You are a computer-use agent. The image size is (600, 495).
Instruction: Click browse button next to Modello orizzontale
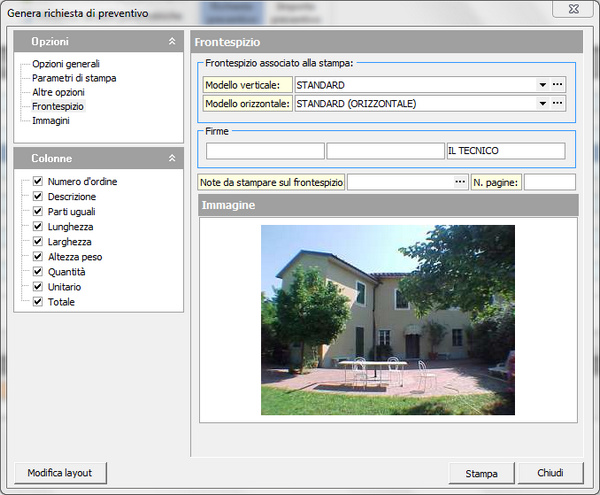coord(558,103)
